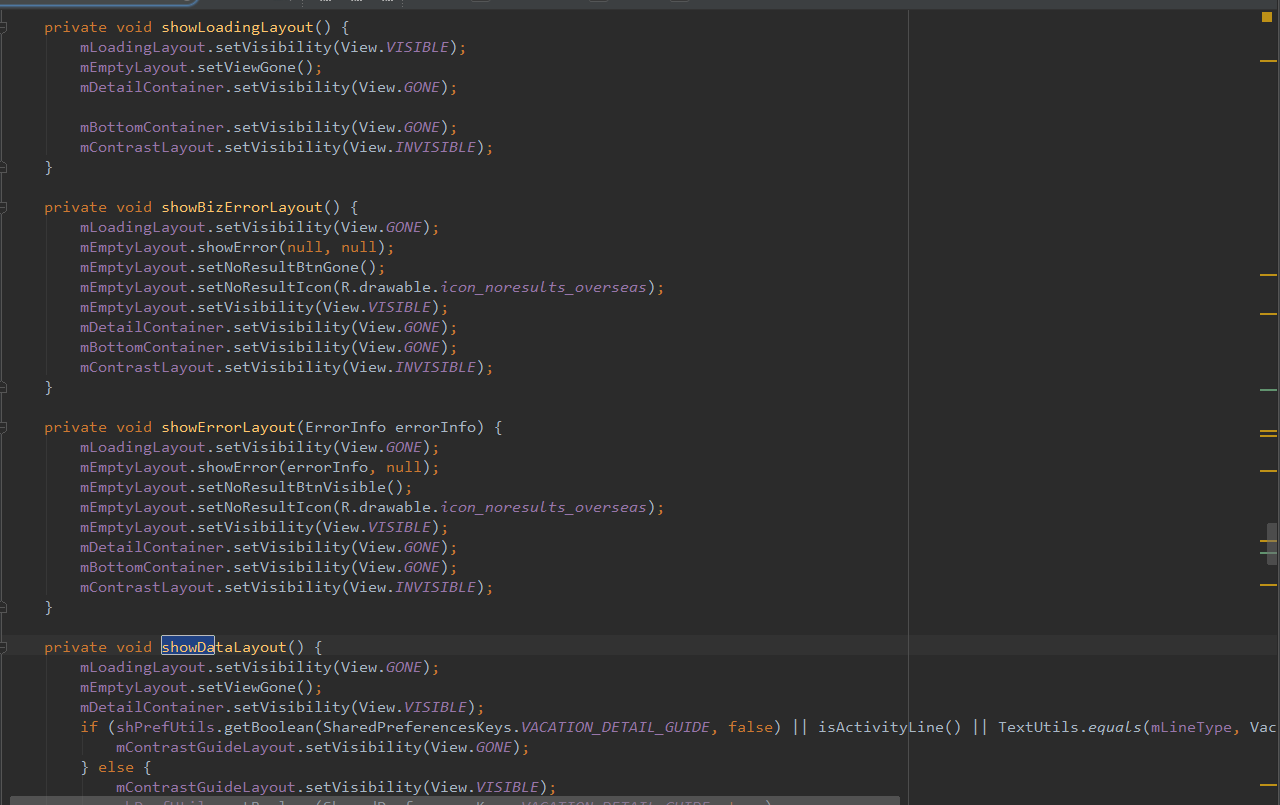Click SharedPreferencesKeys class name in the if line

[417, 727]
